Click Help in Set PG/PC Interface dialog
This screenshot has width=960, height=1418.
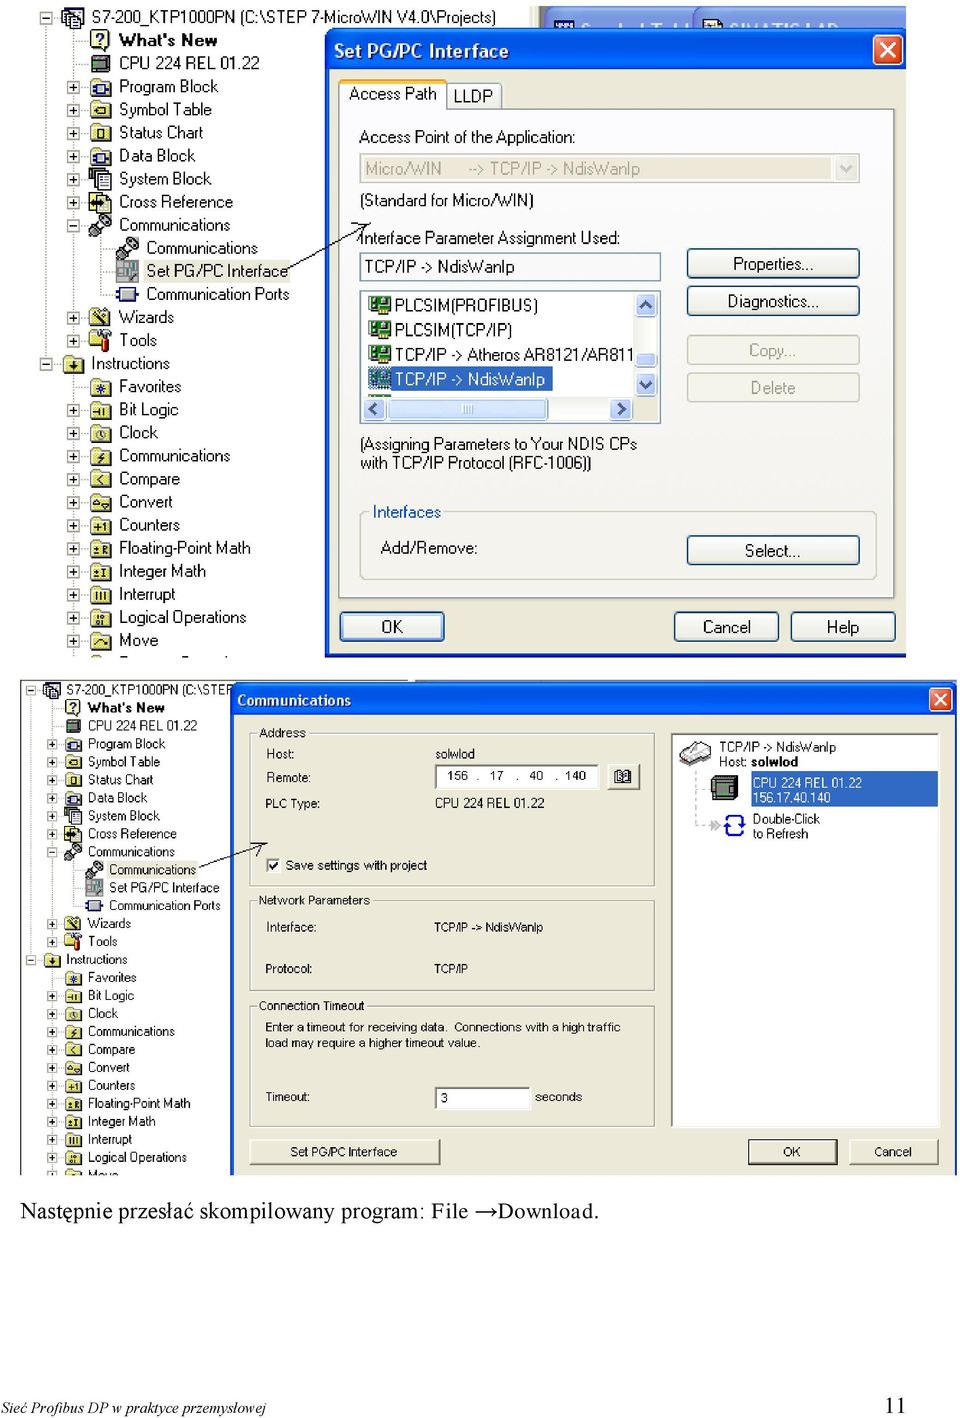pyautogui.click(x=842, y=627)
